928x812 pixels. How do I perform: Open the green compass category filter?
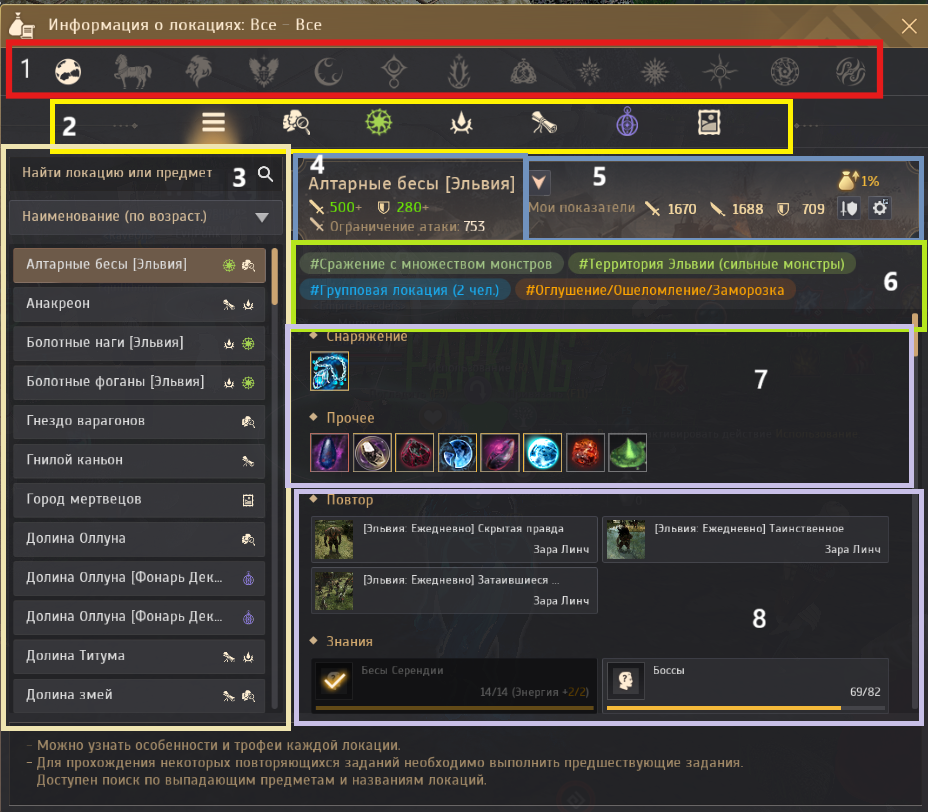pos(379,123)
